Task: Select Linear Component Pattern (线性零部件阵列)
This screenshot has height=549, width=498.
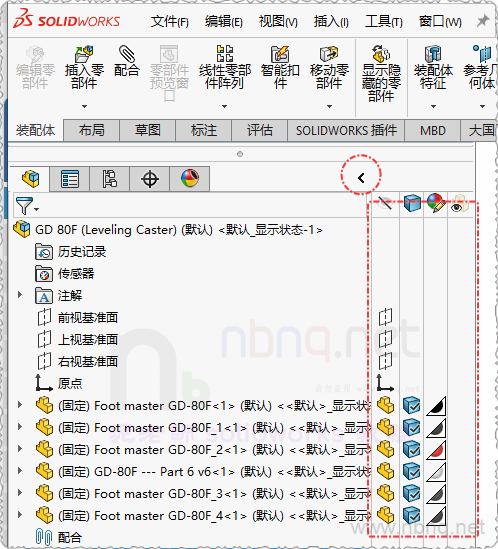Action: tap(225, 67)
